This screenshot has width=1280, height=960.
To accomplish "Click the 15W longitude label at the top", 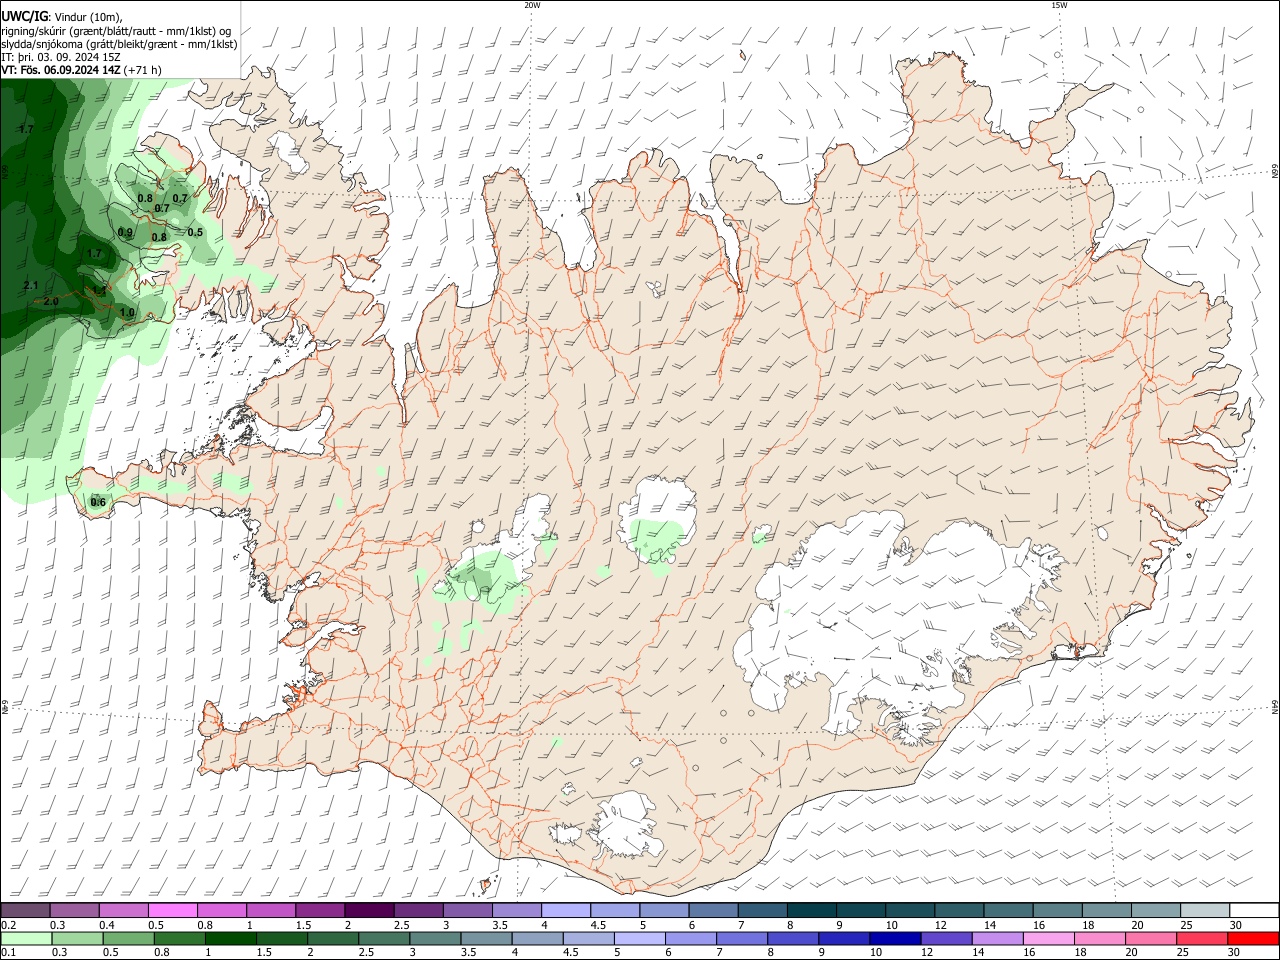I will [x=1059, y=5].
